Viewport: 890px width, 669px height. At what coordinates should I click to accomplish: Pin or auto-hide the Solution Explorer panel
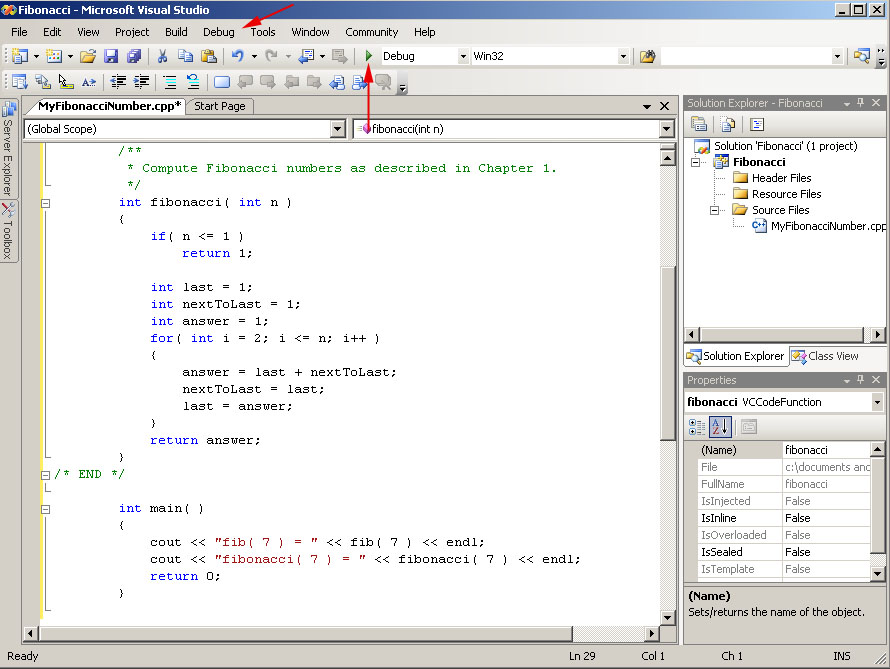[x=860, y=103]
